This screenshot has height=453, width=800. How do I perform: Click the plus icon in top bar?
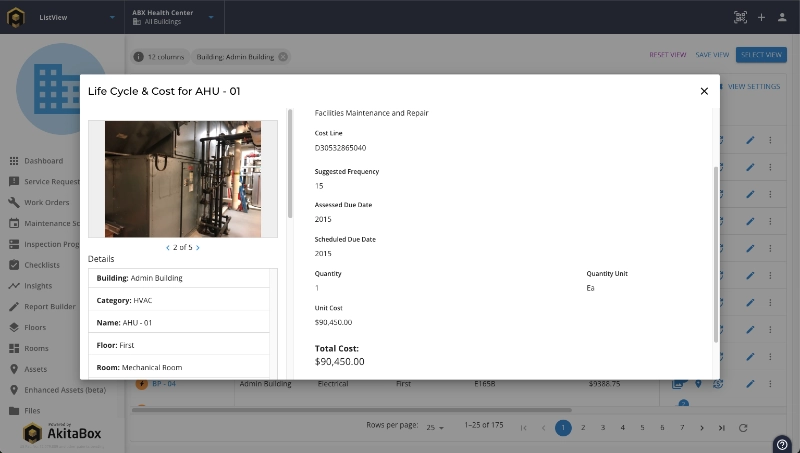[x=761, y=17]
